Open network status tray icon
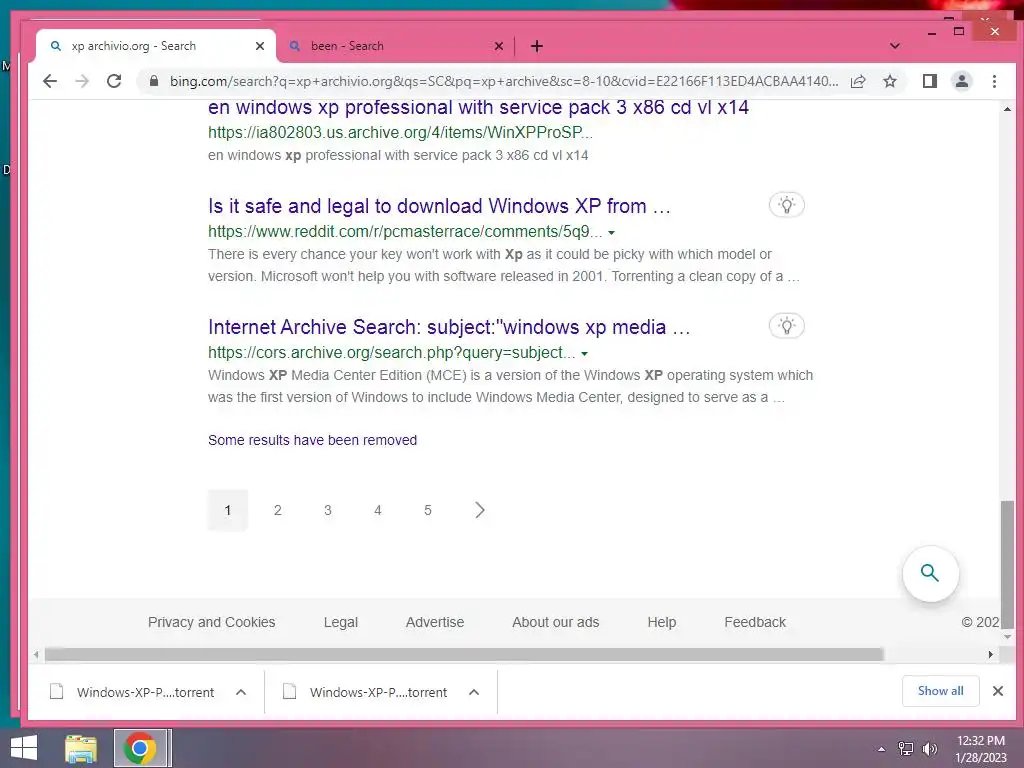Viewport: 1024px width, 768px height. coord(906,749)
